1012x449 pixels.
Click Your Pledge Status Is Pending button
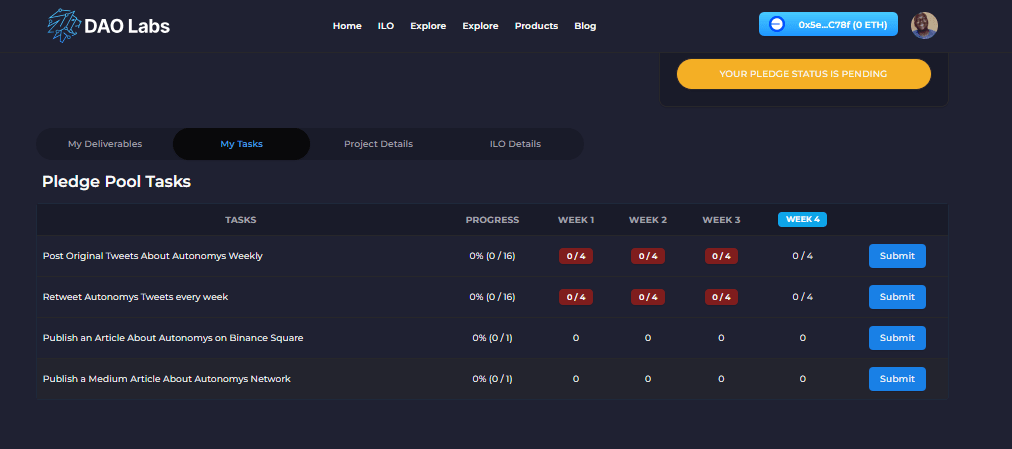804,74
